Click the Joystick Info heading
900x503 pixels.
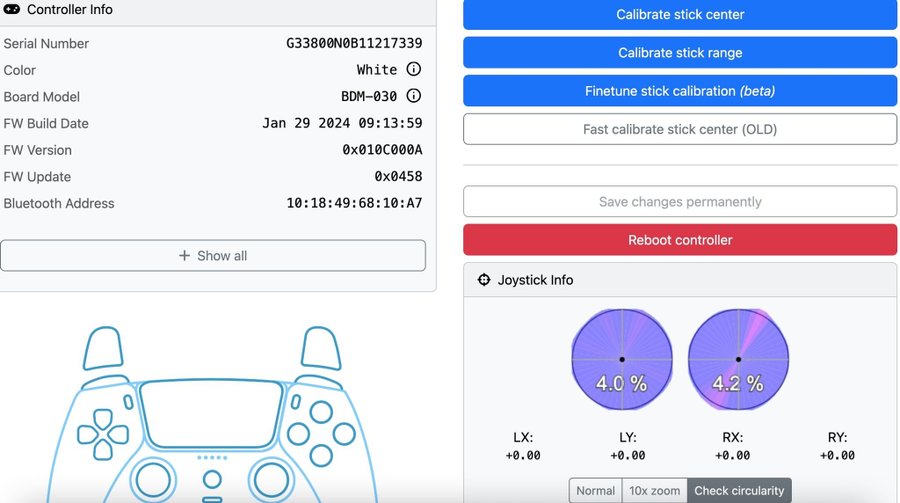(x=535, y=280)
